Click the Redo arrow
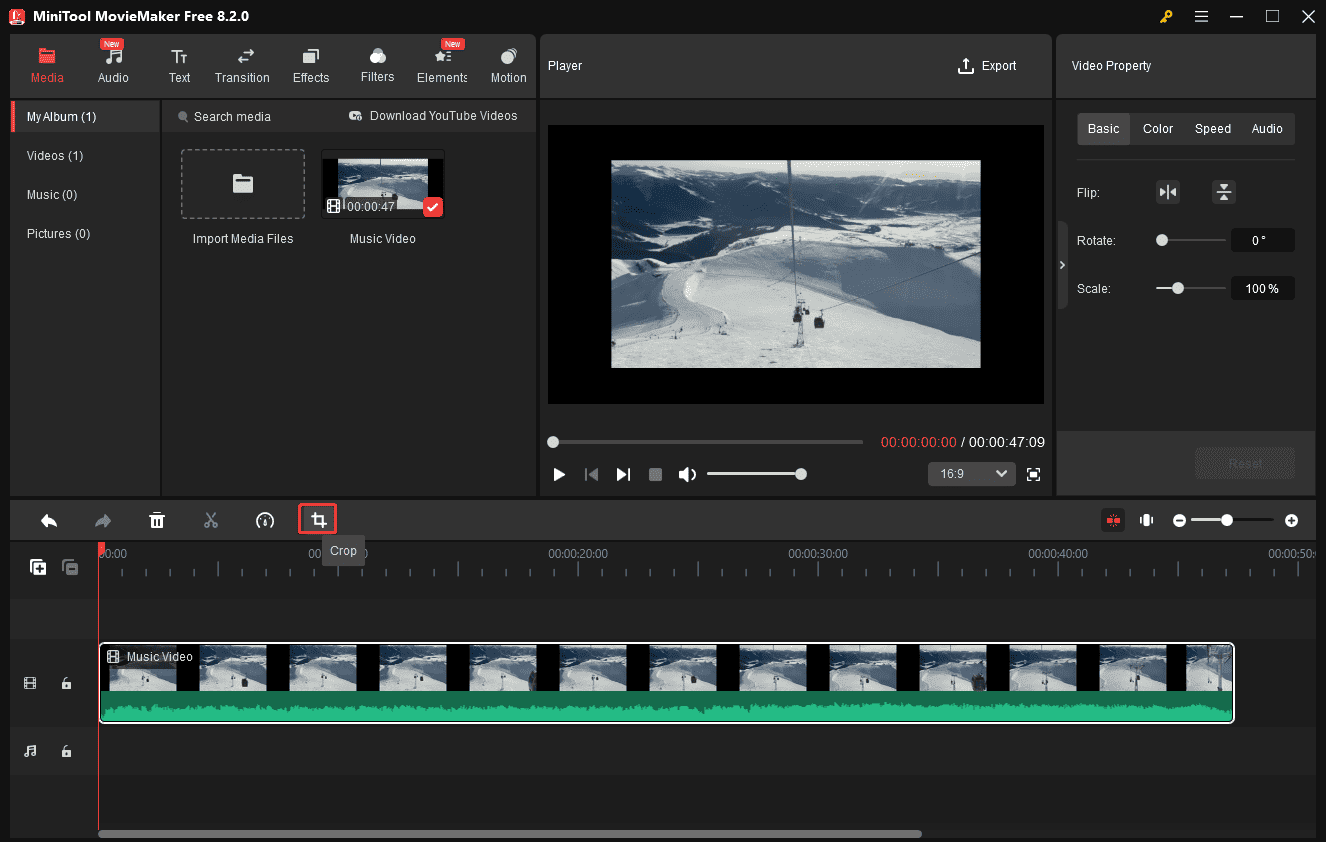The height and width of the screenshot is (842, 1326). tap(103, 520)
